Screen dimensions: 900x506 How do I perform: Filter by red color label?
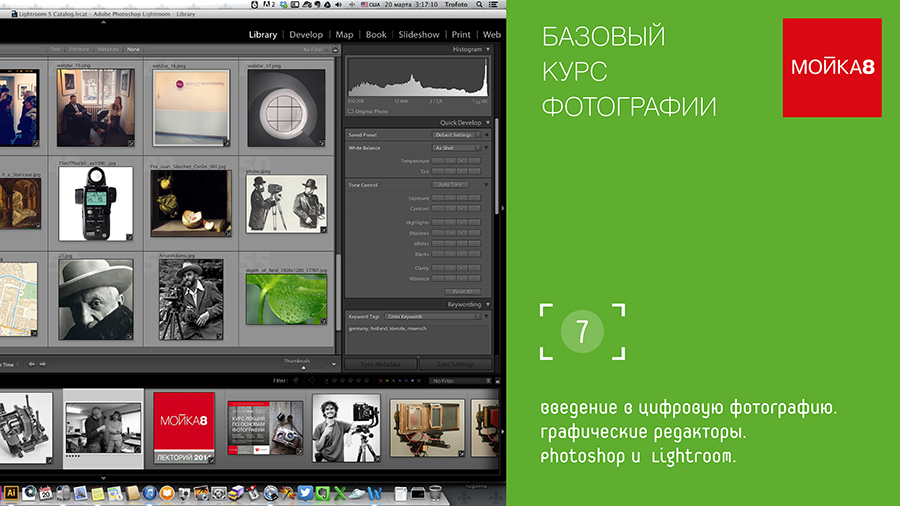(x=381, y=381)
